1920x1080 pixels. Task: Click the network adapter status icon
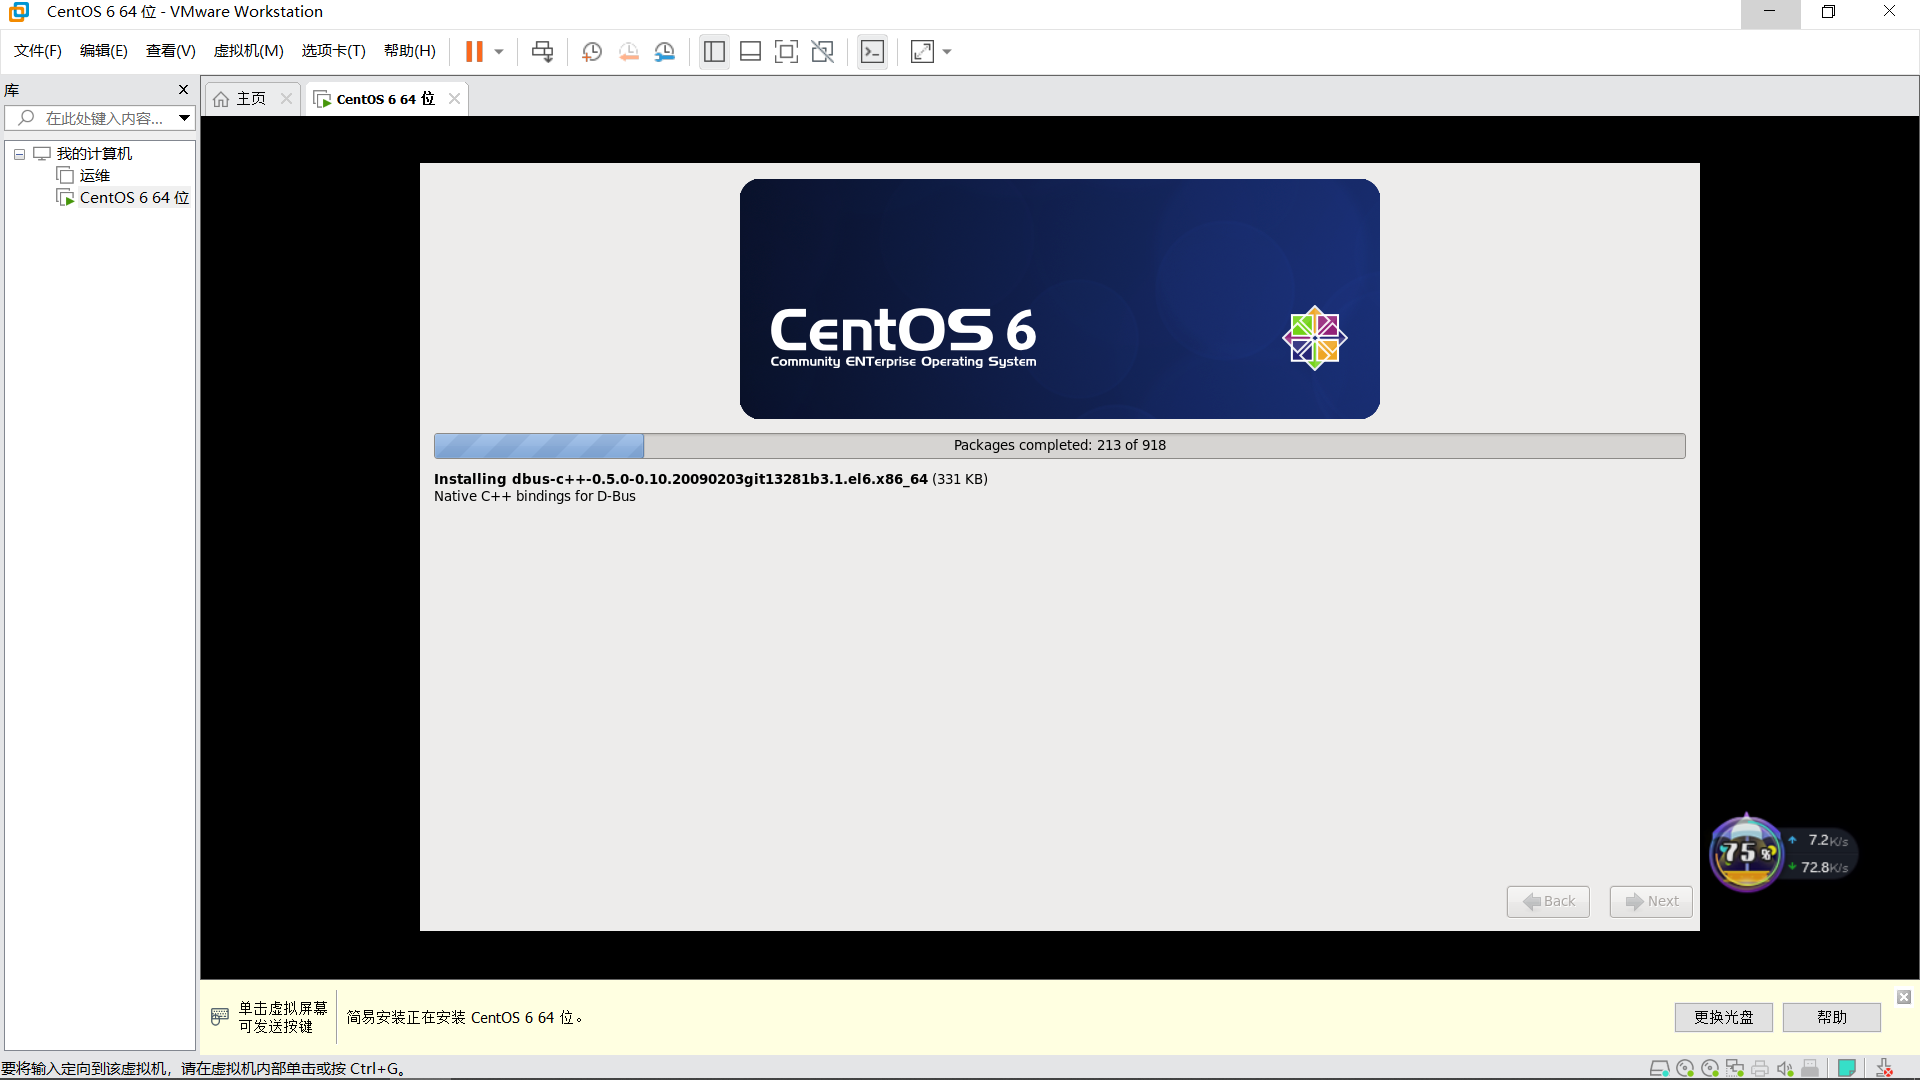[1735, 1069]
